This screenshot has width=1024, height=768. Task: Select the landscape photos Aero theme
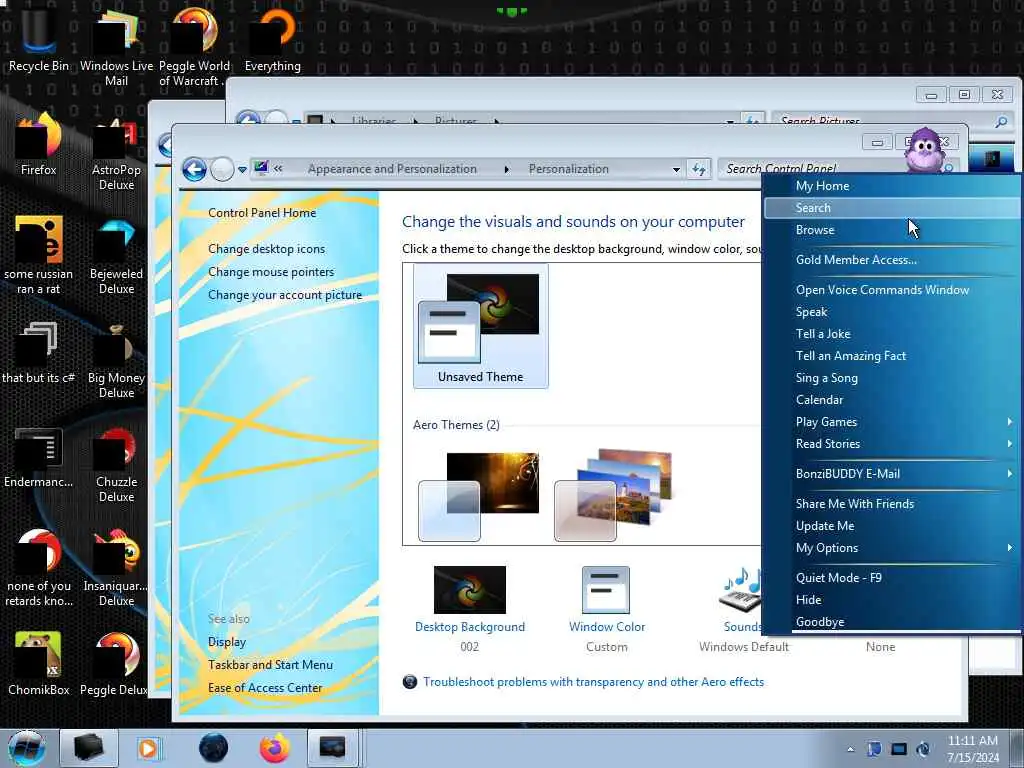[x=614, y=495]
